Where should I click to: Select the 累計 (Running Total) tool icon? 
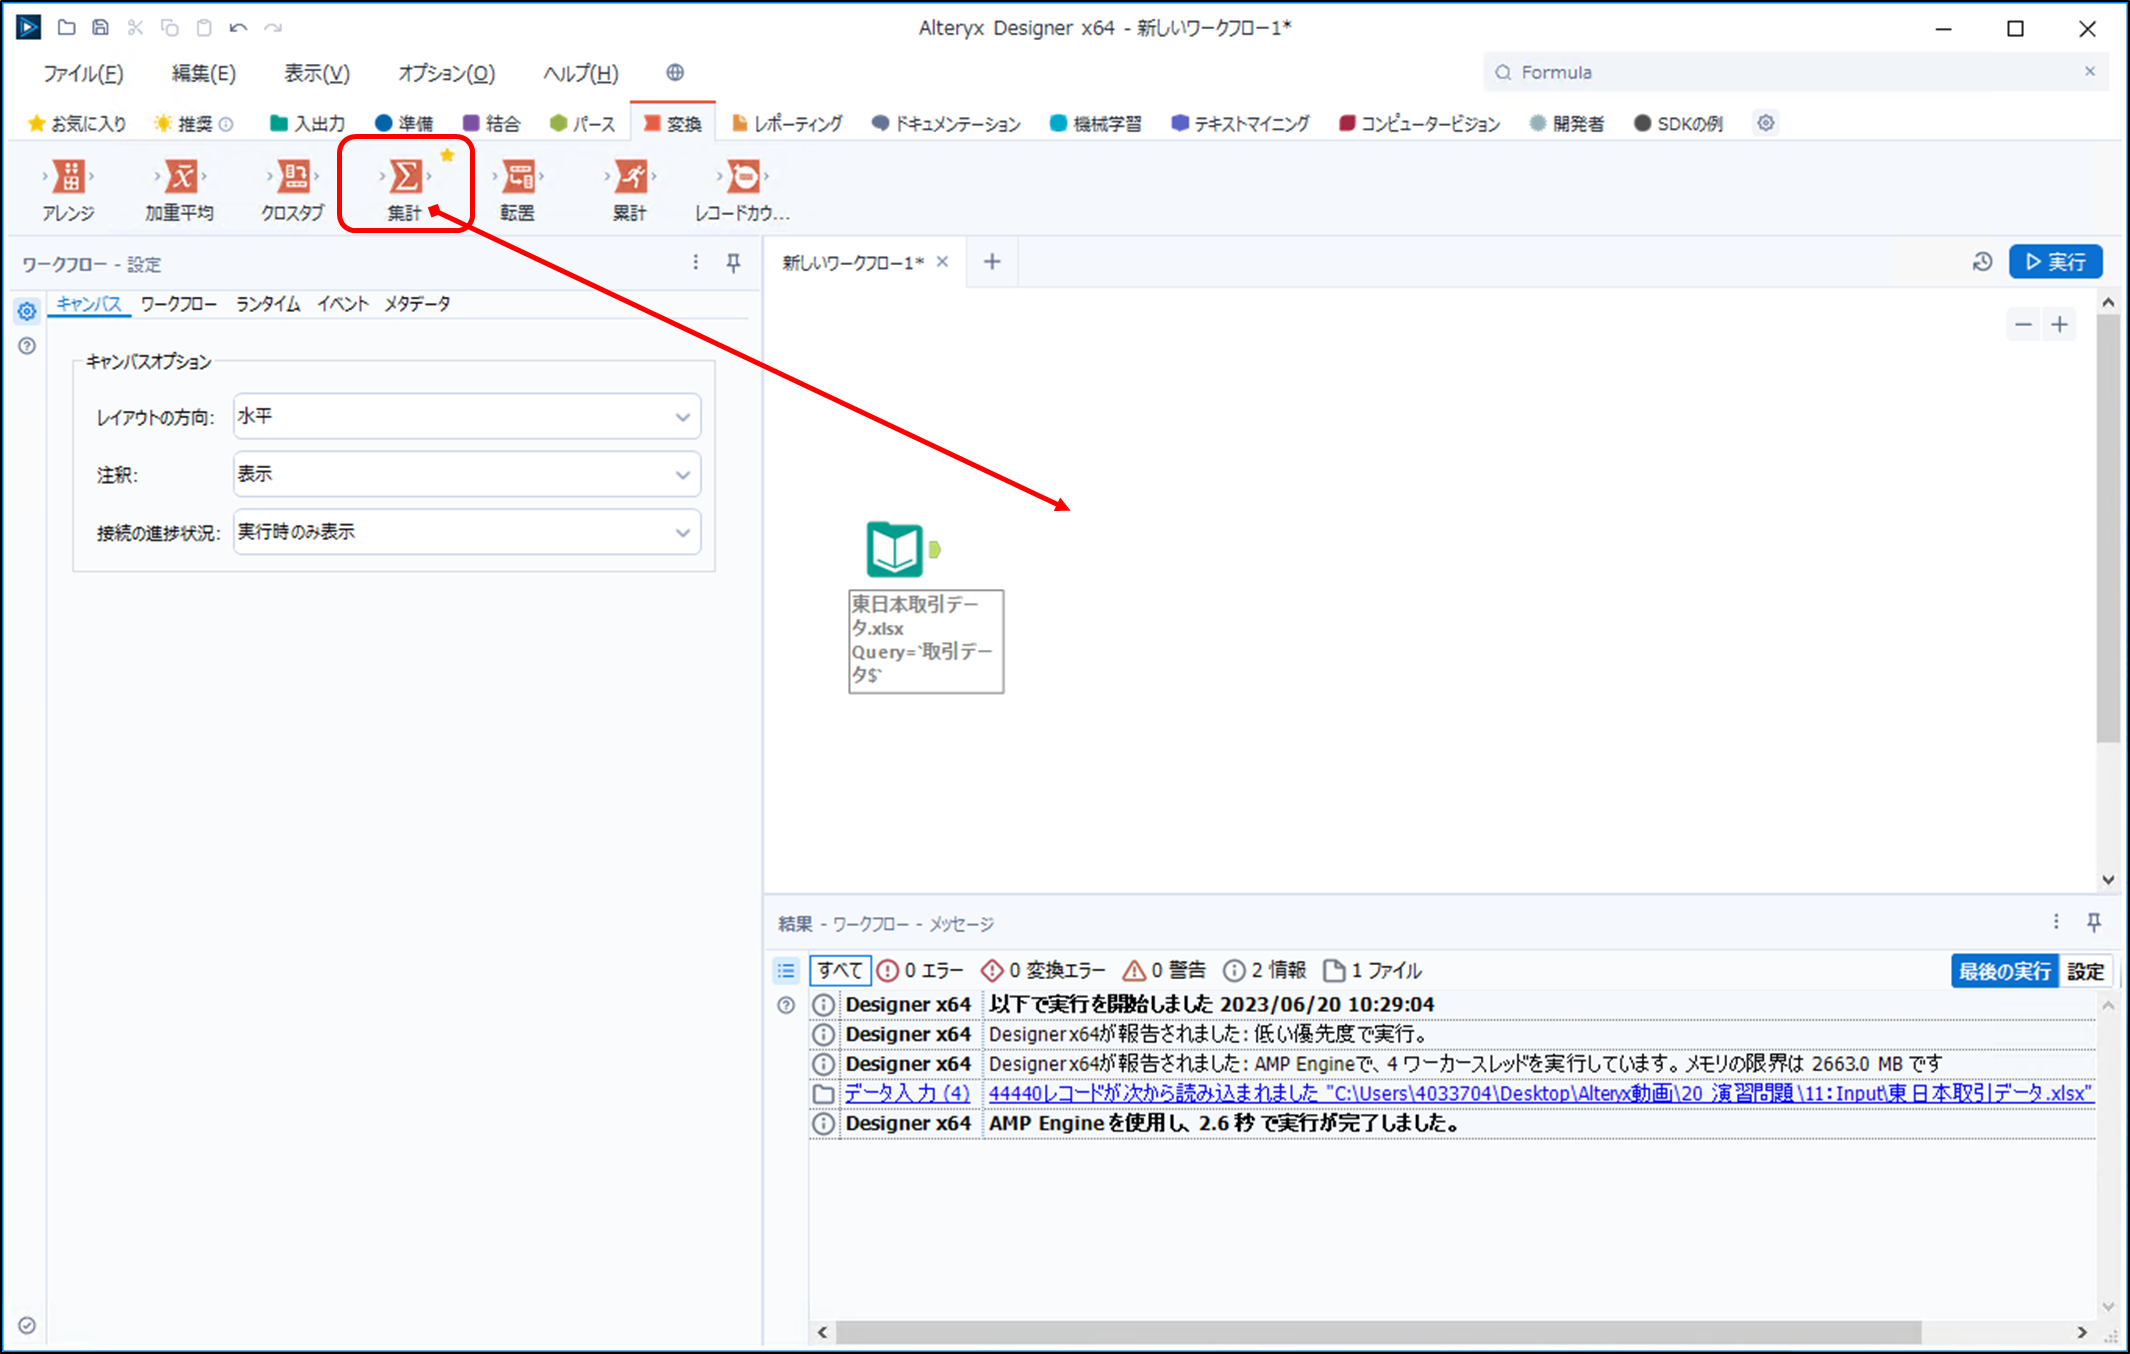tap(630, 177)
